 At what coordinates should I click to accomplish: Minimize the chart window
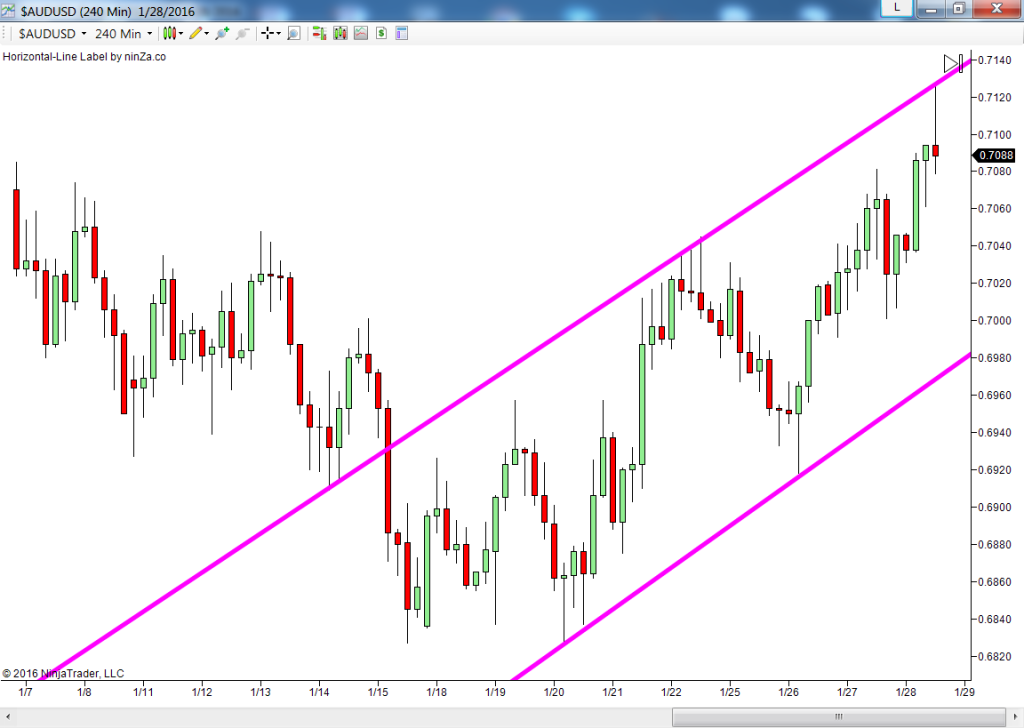932,8
